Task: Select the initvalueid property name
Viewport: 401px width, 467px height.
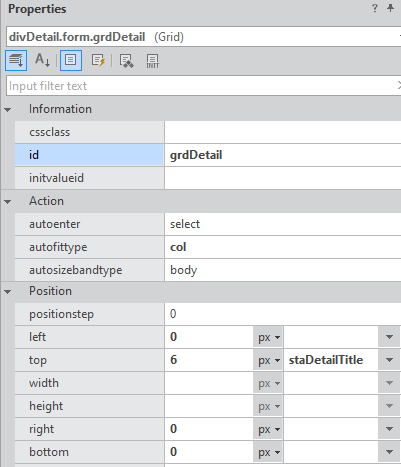Action: point(89,178)
